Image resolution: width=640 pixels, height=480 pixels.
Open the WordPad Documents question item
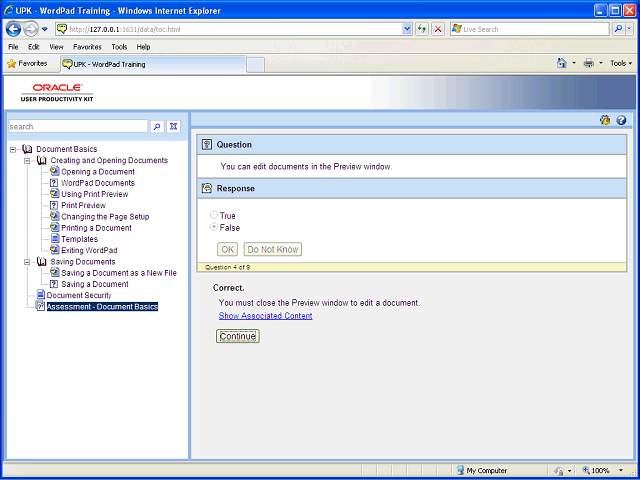click(x=98, y=183)
